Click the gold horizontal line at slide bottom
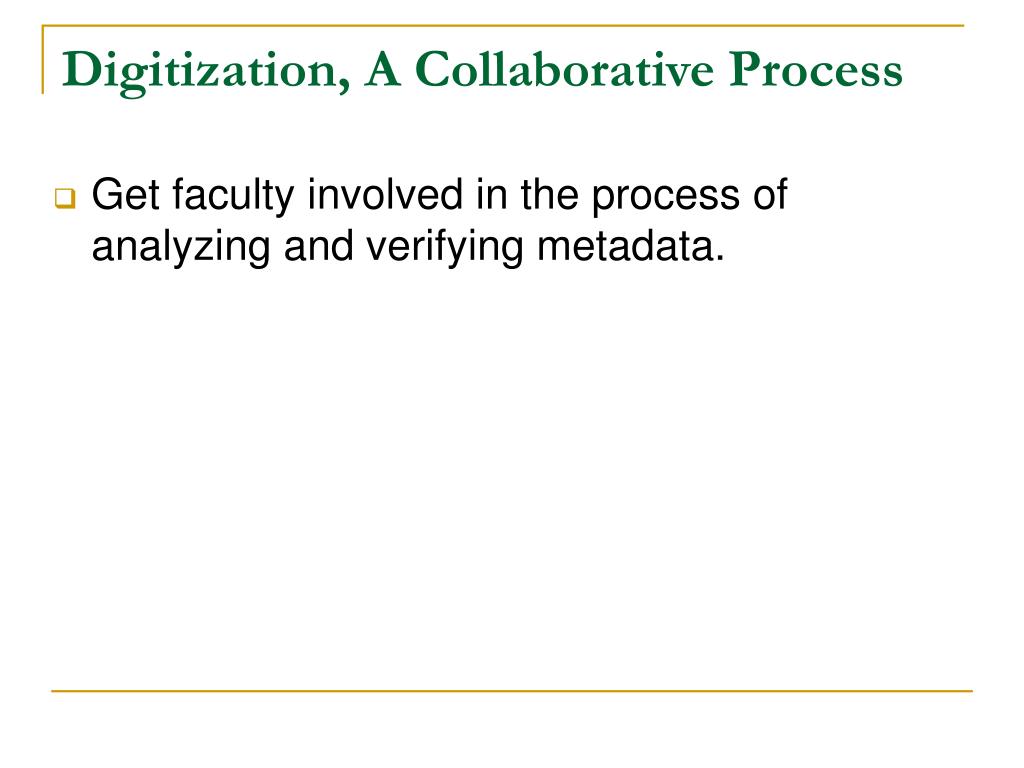Screen dimensions: 1024x768 coord(512,690)
